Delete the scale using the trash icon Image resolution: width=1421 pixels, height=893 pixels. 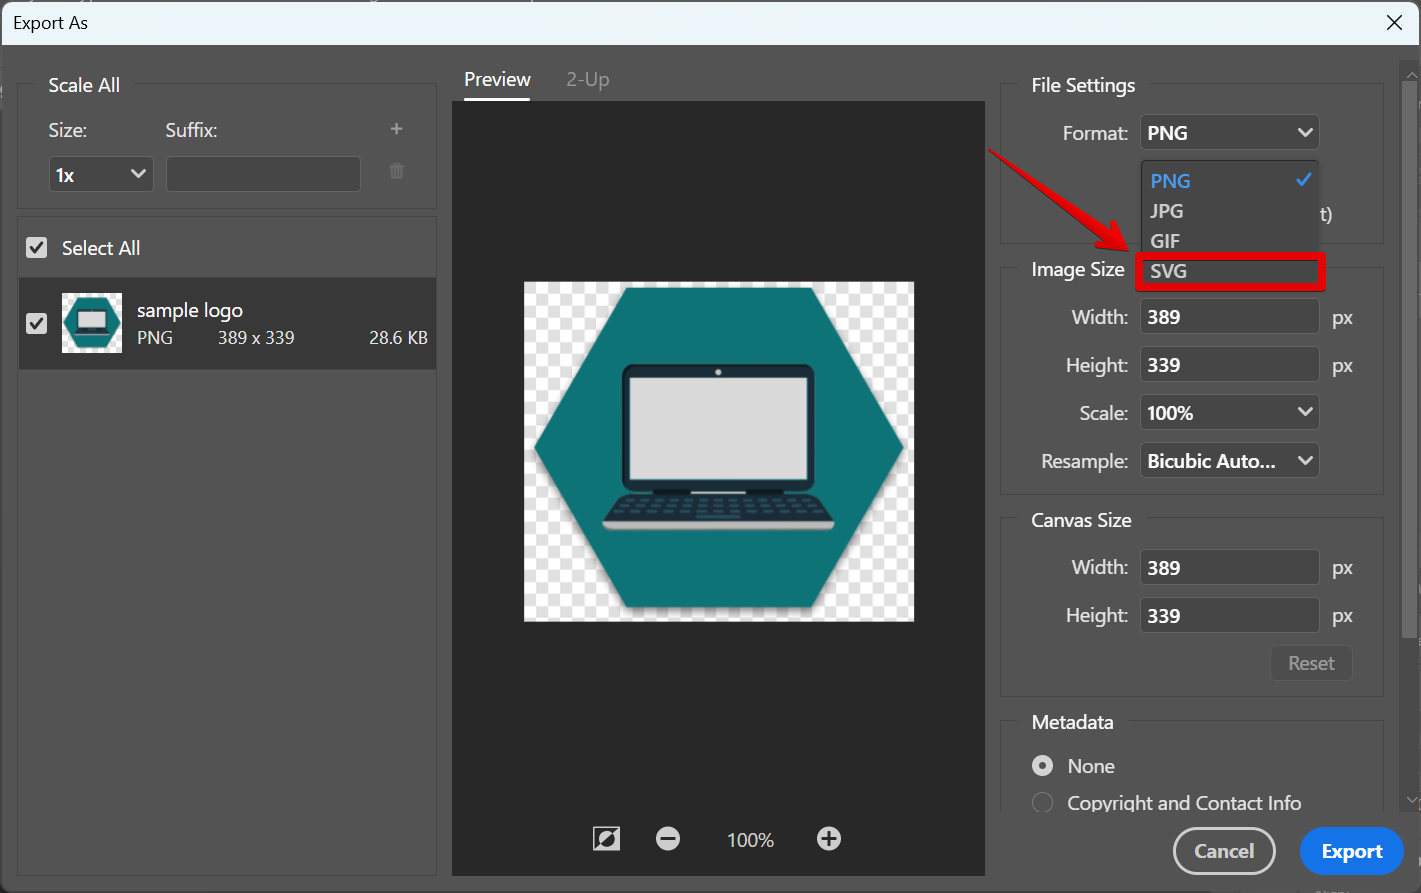click(396, 171)
